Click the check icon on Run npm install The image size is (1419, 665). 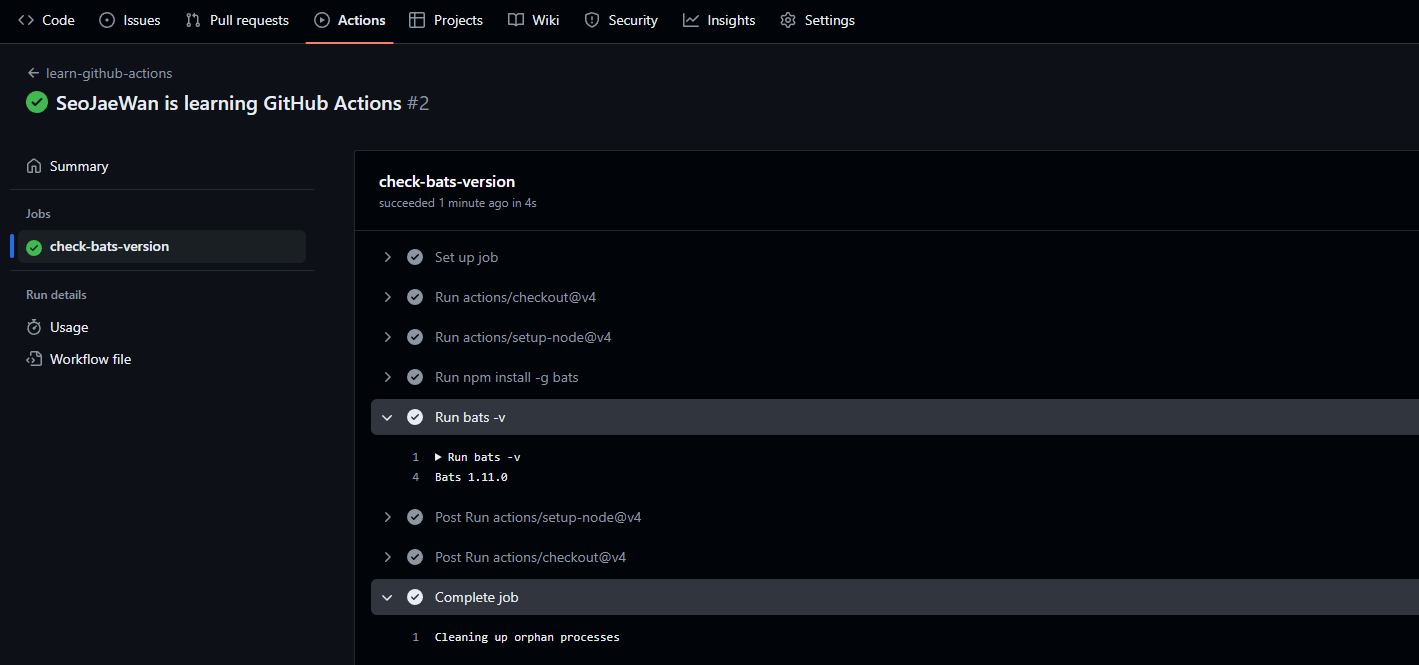(x=415, y=377)
